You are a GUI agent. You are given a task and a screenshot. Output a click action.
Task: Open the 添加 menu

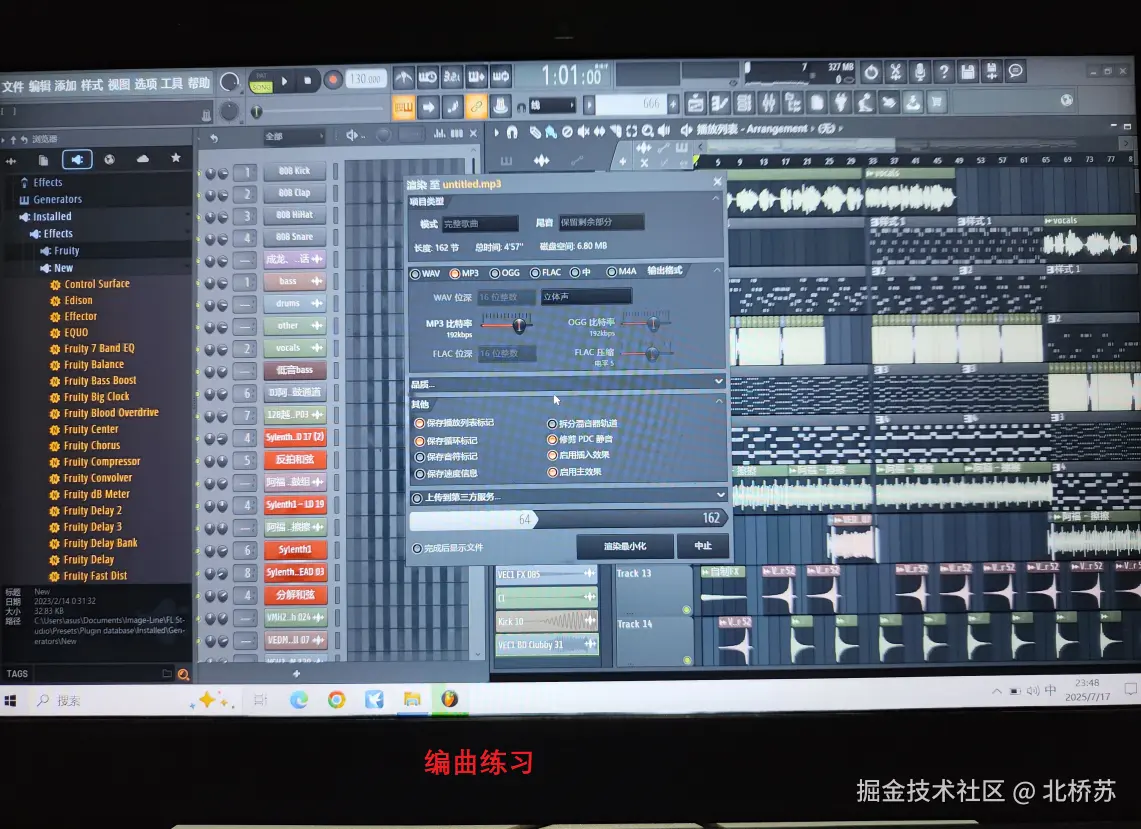[x=65, y=85]
